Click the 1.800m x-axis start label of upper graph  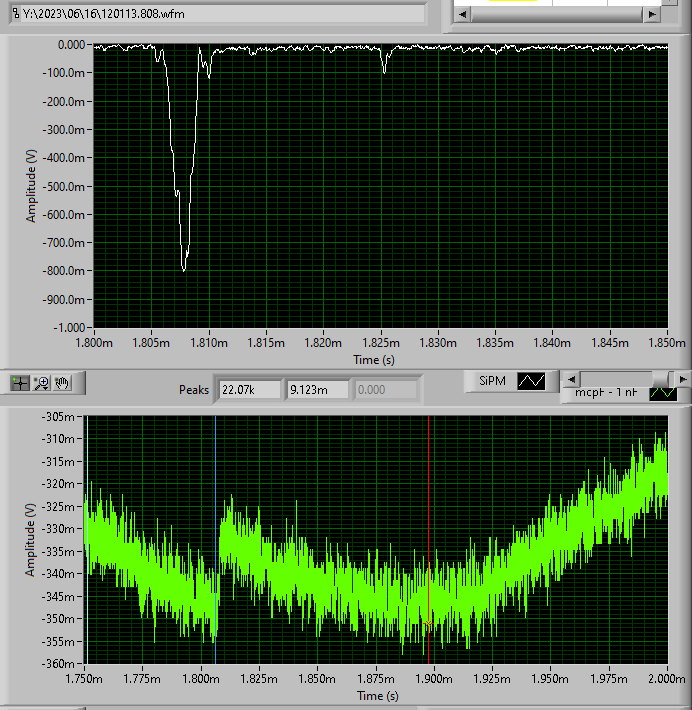[x=93, y=342]
